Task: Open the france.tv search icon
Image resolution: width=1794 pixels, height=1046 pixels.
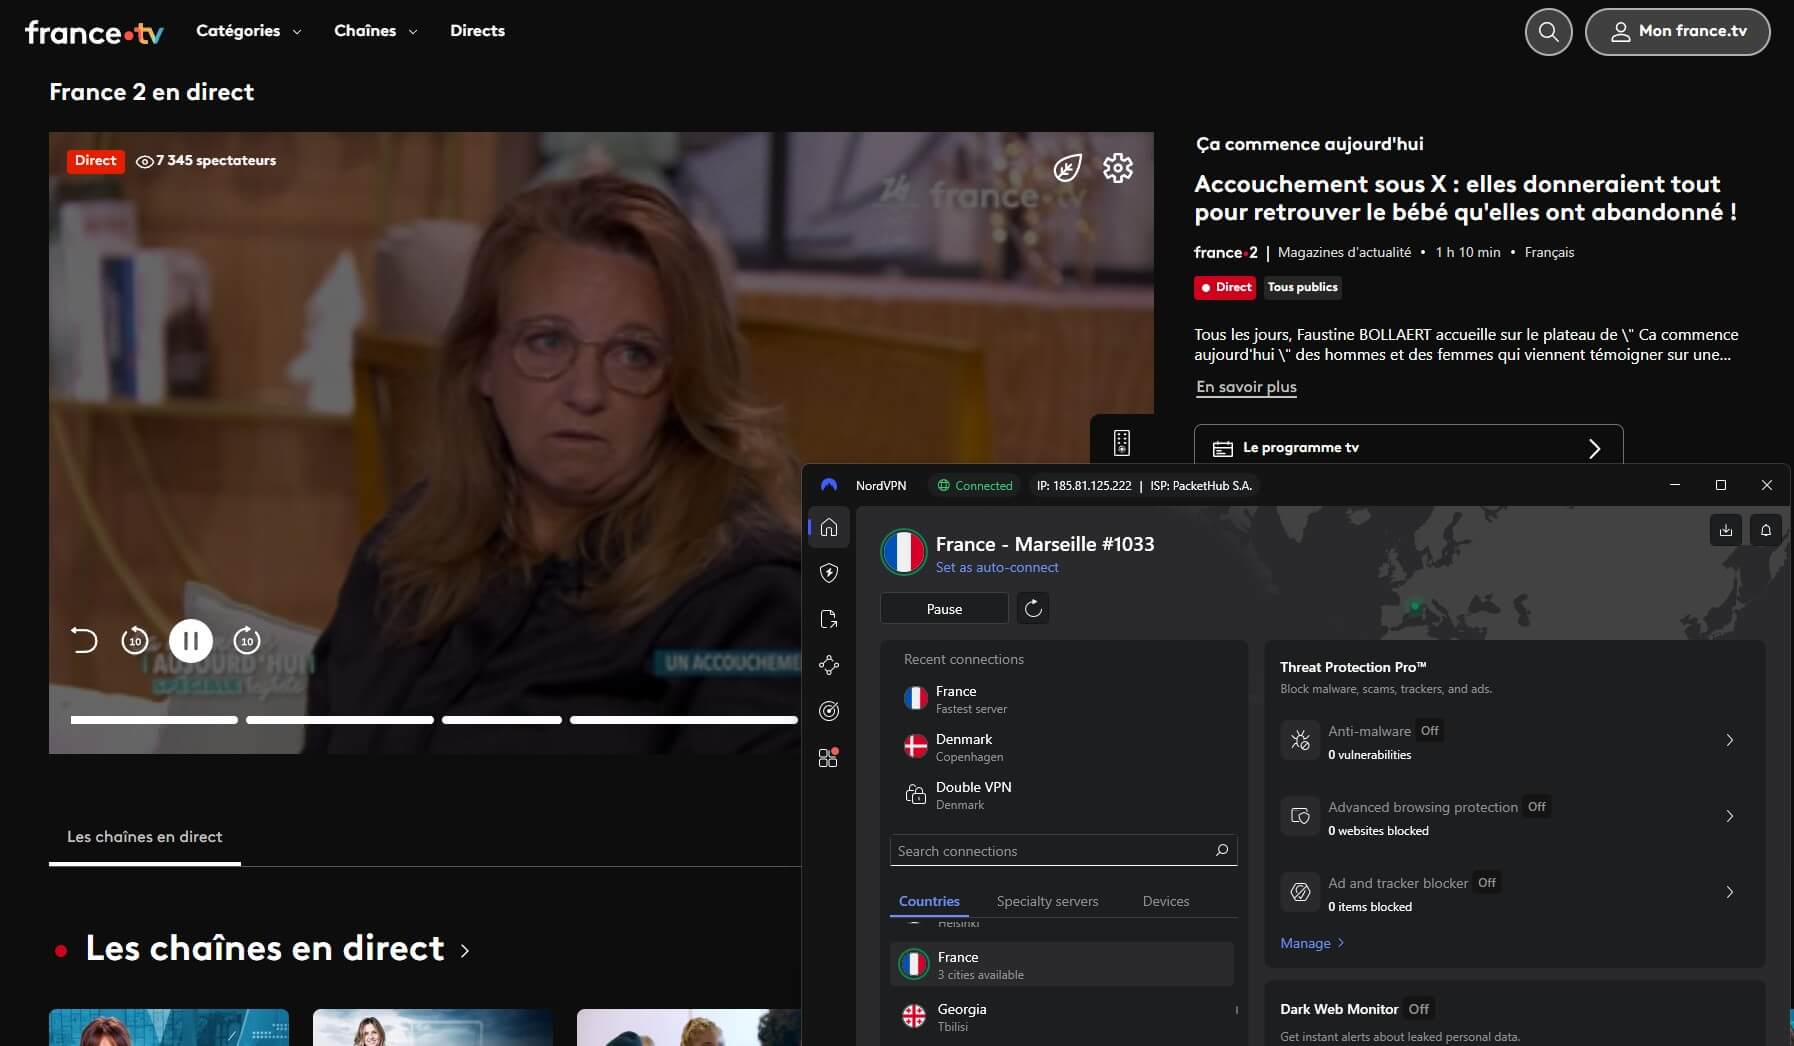Action: tap(1548, 32)
